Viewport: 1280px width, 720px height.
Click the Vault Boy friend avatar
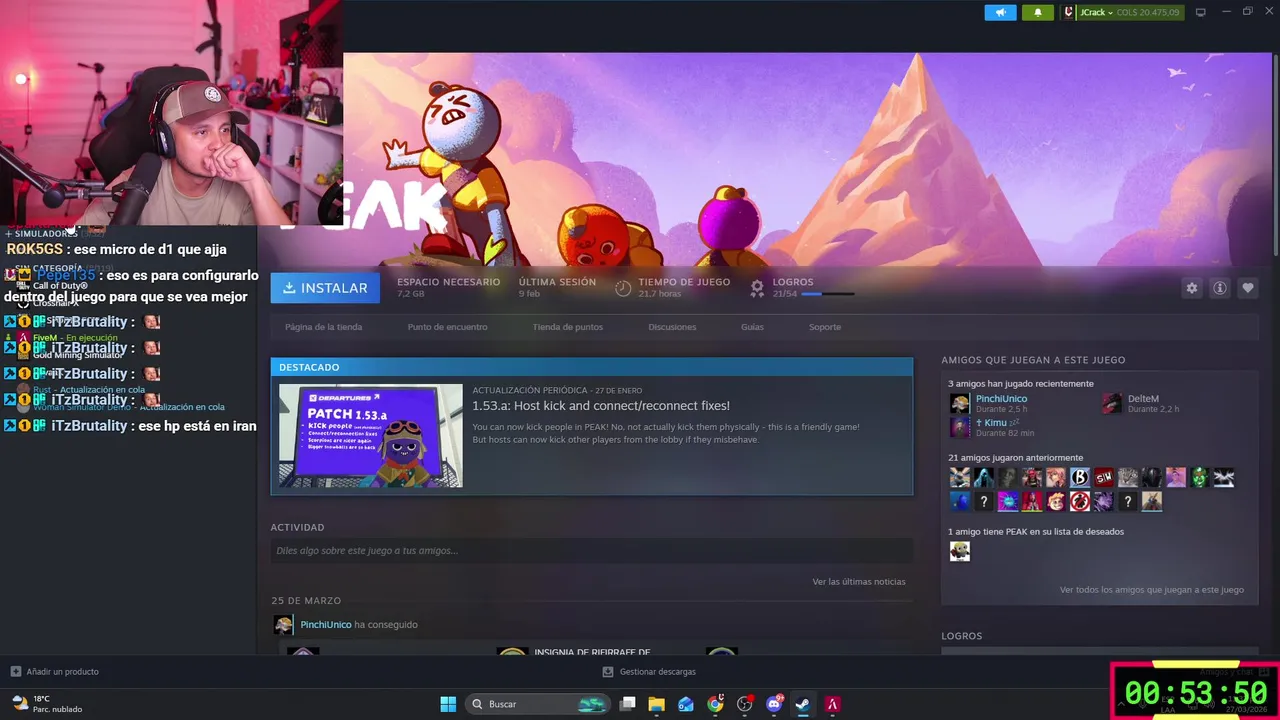pyautogui.click(x=1056, y=502)
